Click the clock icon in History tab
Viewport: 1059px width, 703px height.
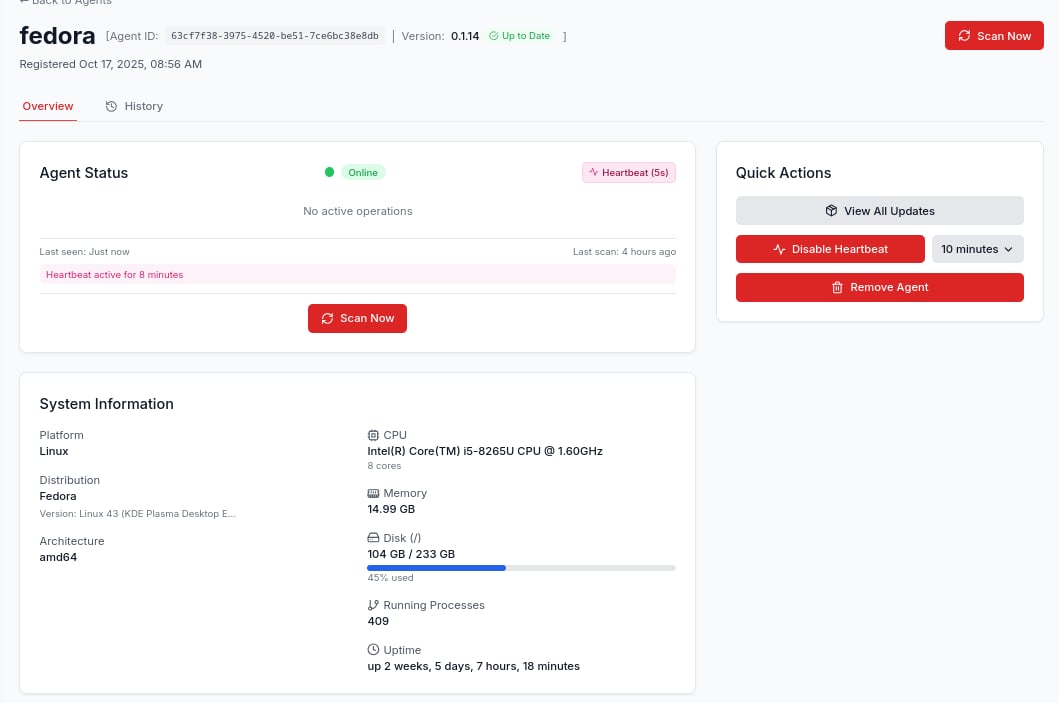pos(111,106)
